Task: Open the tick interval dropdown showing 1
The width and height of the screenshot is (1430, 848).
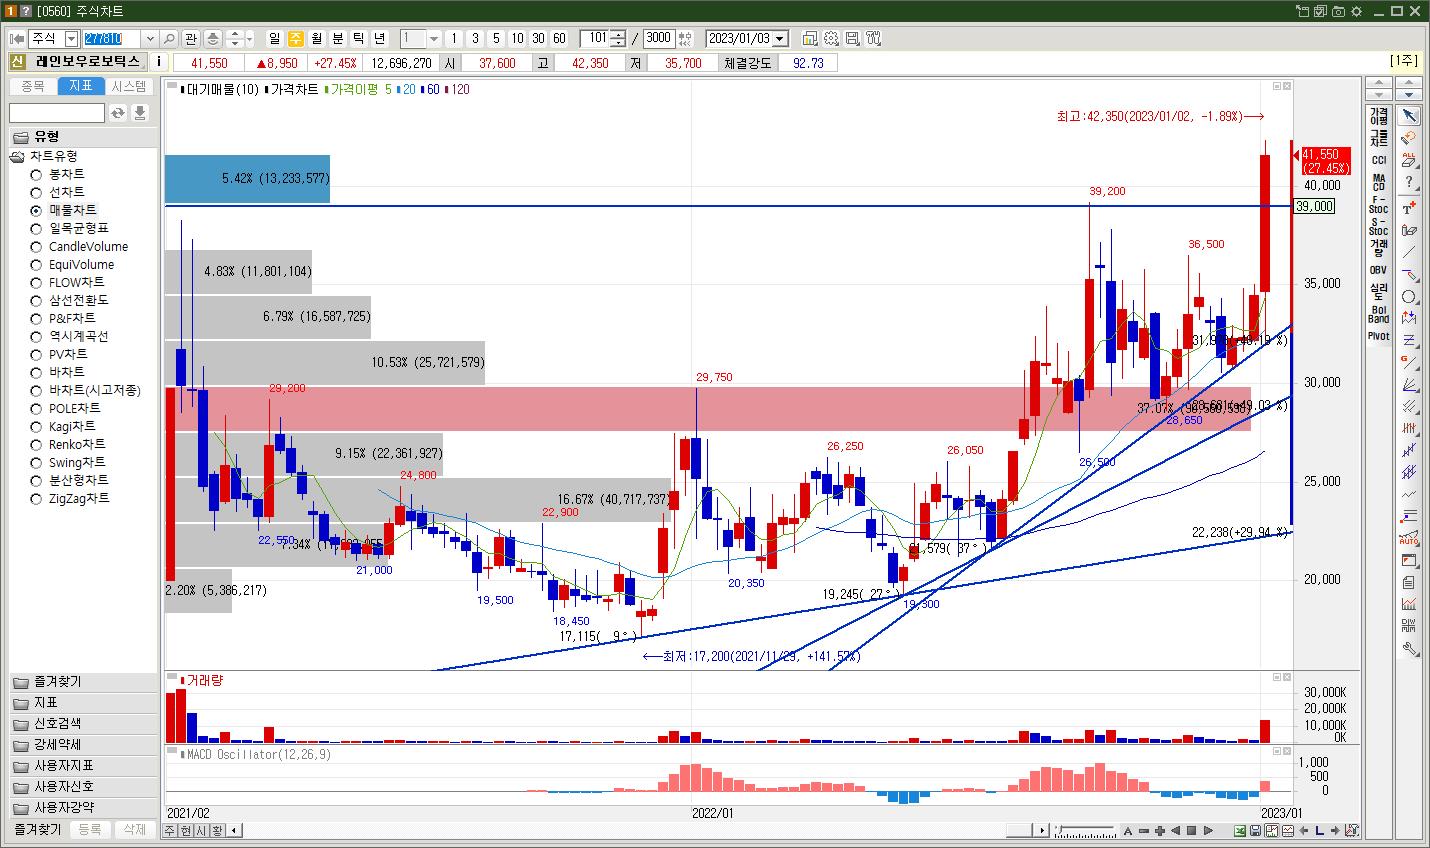Action: pos(434,39)
